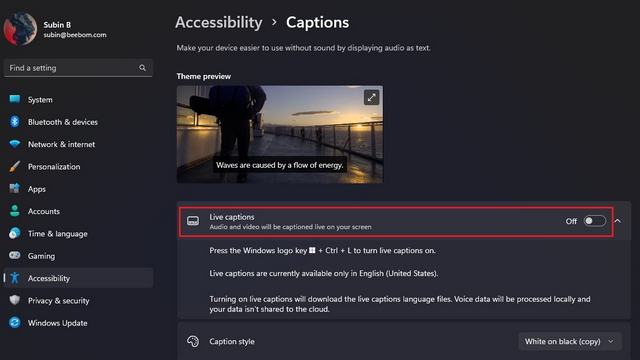
Task: Click the Windows logo key shortcut text
Action: [322, 250]
